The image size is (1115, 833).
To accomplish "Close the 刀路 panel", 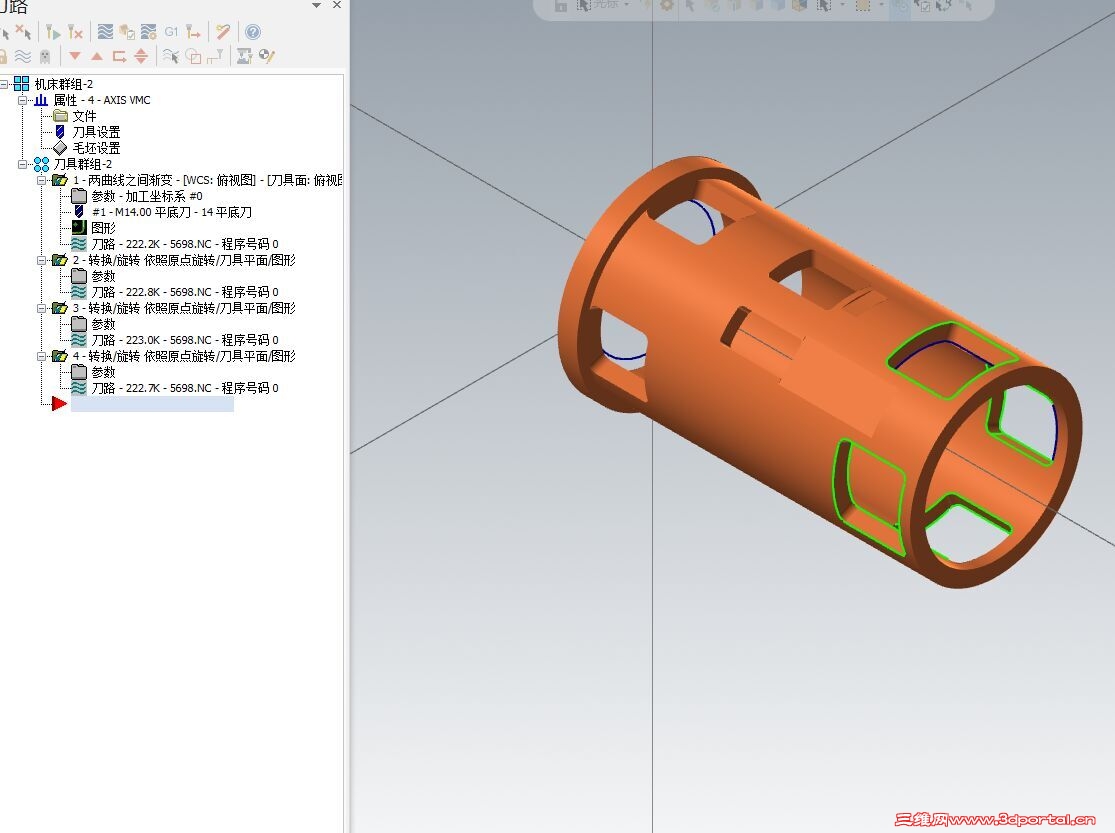I will [x=337, y=5].
